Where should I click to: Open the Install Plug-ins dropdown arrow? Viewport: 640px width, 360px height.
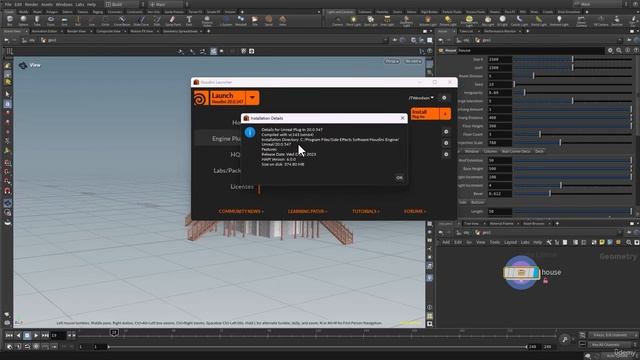click(445, 113)
